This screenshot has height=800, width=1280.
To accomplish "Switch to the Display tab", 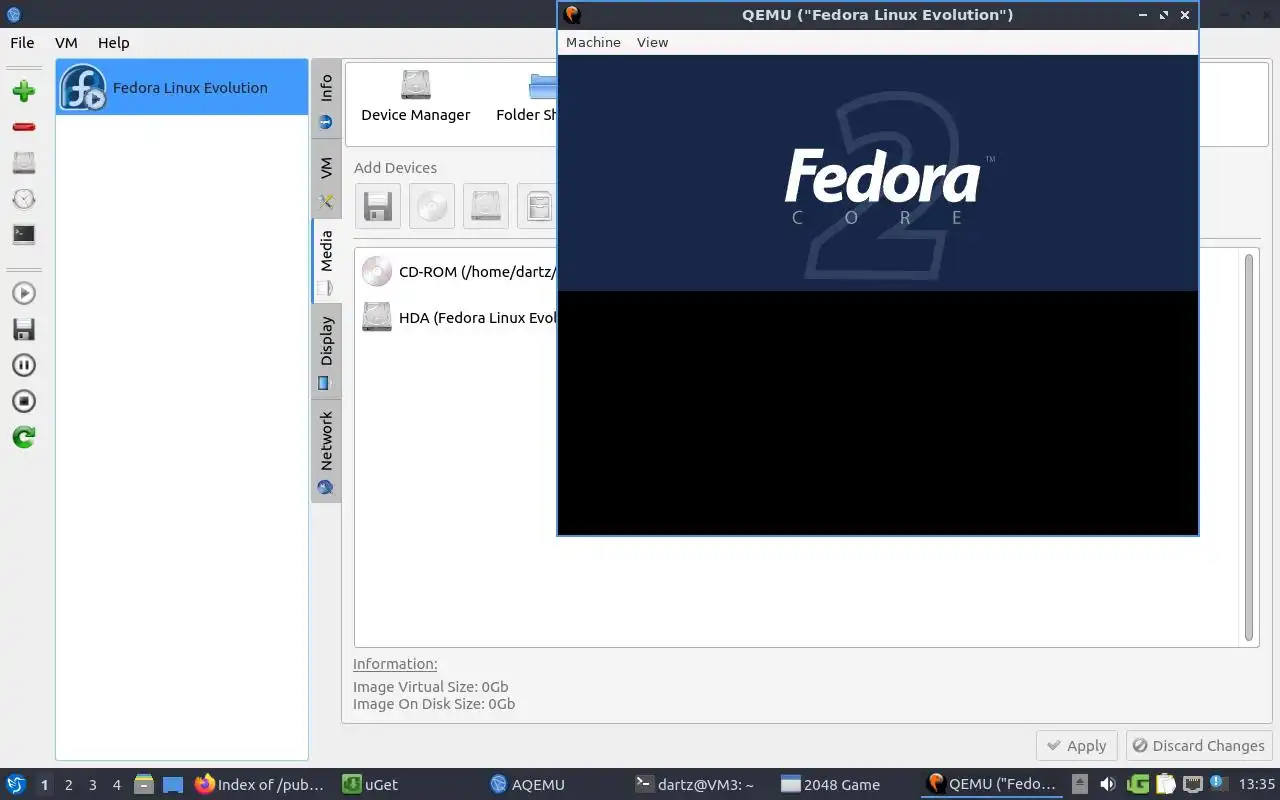I will pyautogui.click(x=326, y=351).
